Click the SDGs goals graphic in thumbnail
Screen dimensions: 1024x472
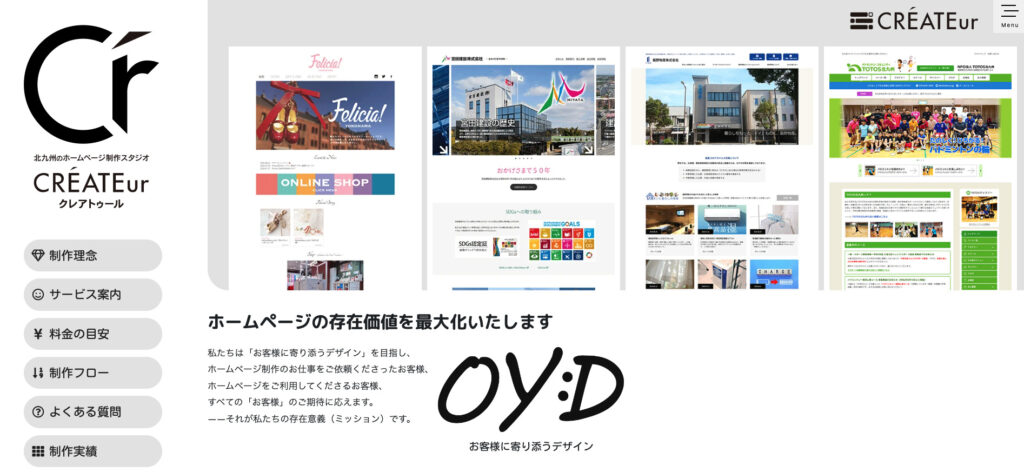(x=562, y=241)
